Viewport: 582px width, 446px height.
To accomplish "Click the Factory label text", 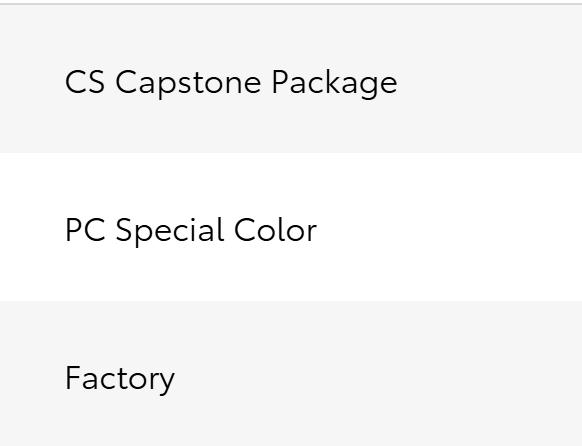I will 120,379.
